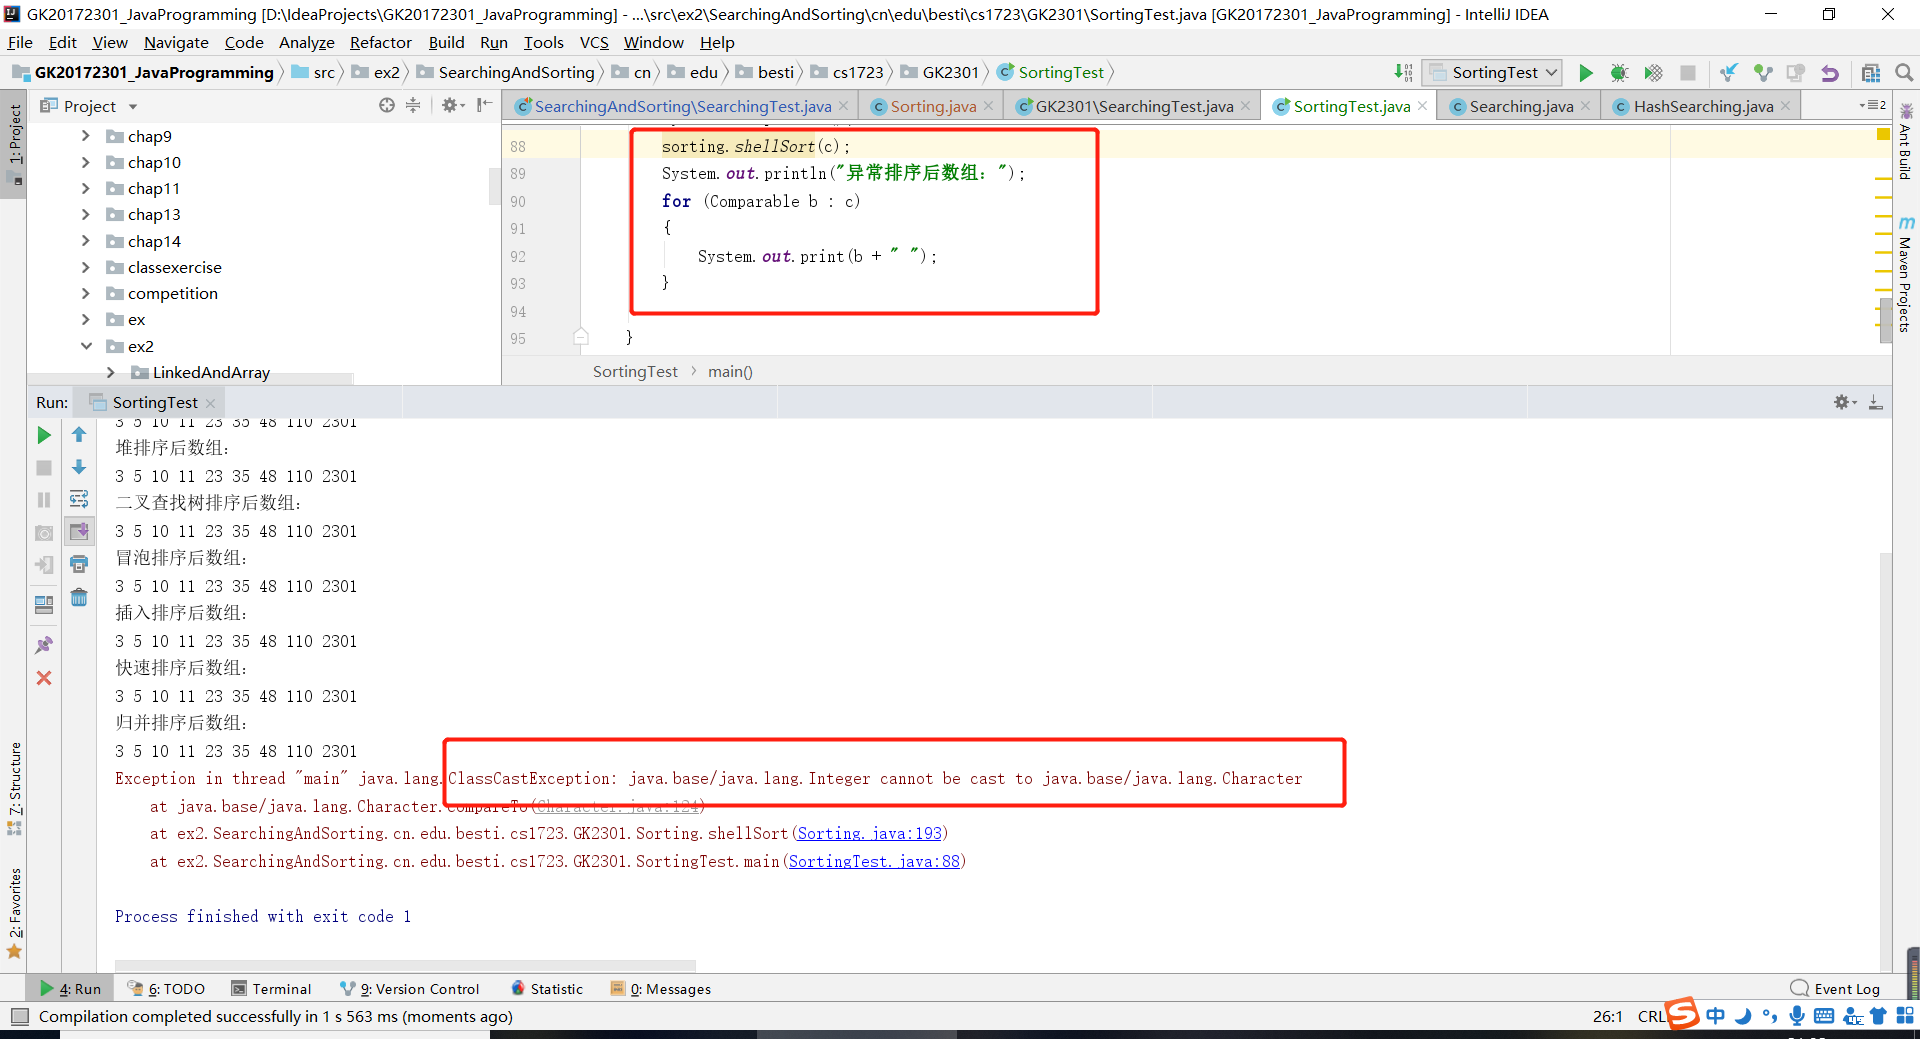Click the down arrow for next stack frame
Viewport: 1920px width, 1039px height.
point(79,467)
